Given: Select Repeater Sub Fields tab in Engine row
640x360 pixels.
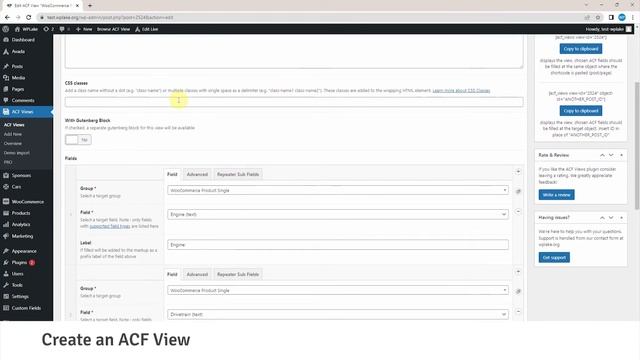Looking at the screenshot, I should pos(238,174).
